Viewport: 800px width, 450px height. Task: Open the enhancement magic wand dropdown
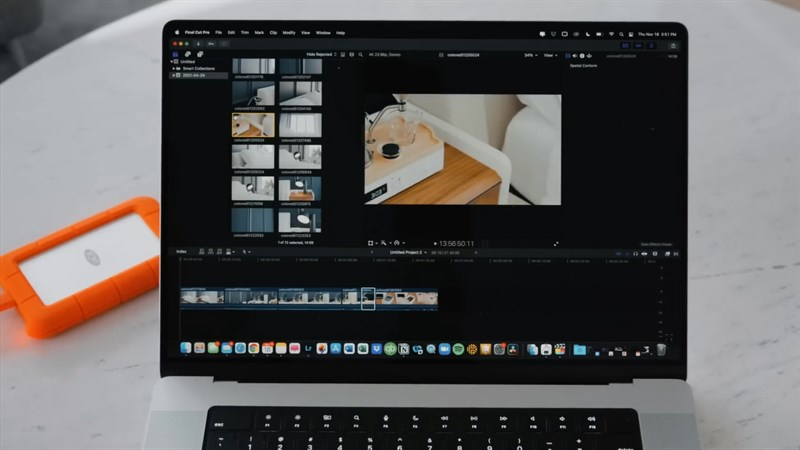[x=385, y=243]
